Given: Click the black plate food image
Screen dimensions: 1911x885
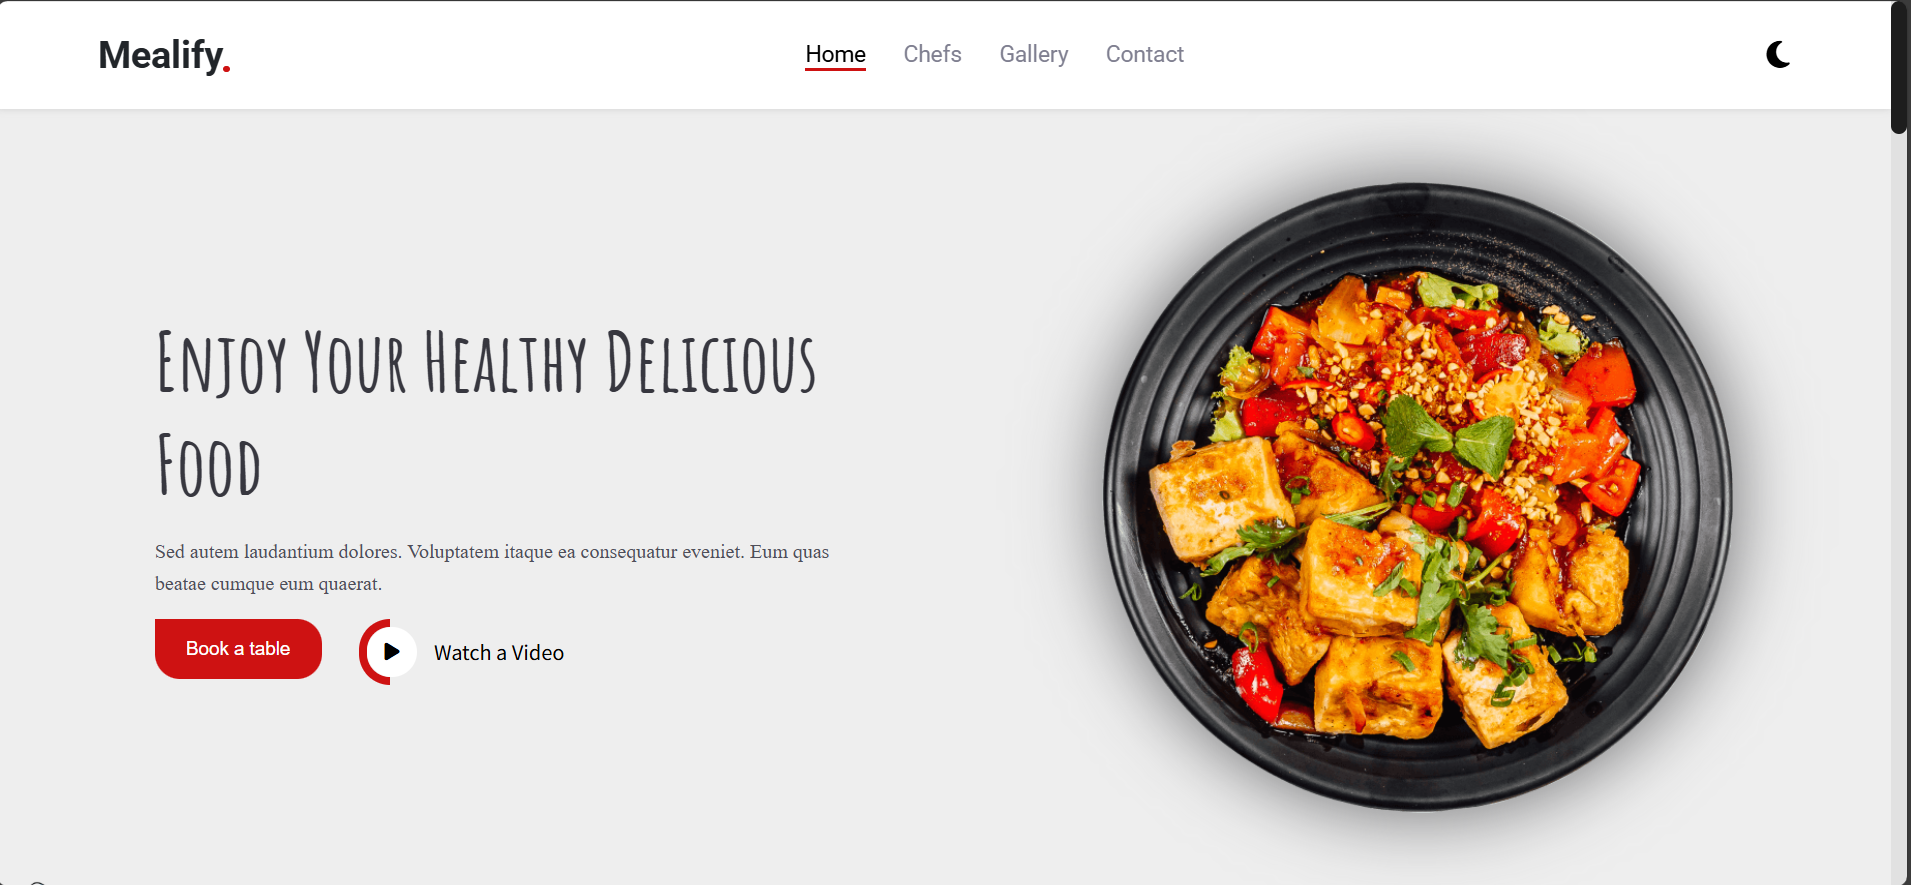Looking at the screenshot, I should coord(1418,497).
